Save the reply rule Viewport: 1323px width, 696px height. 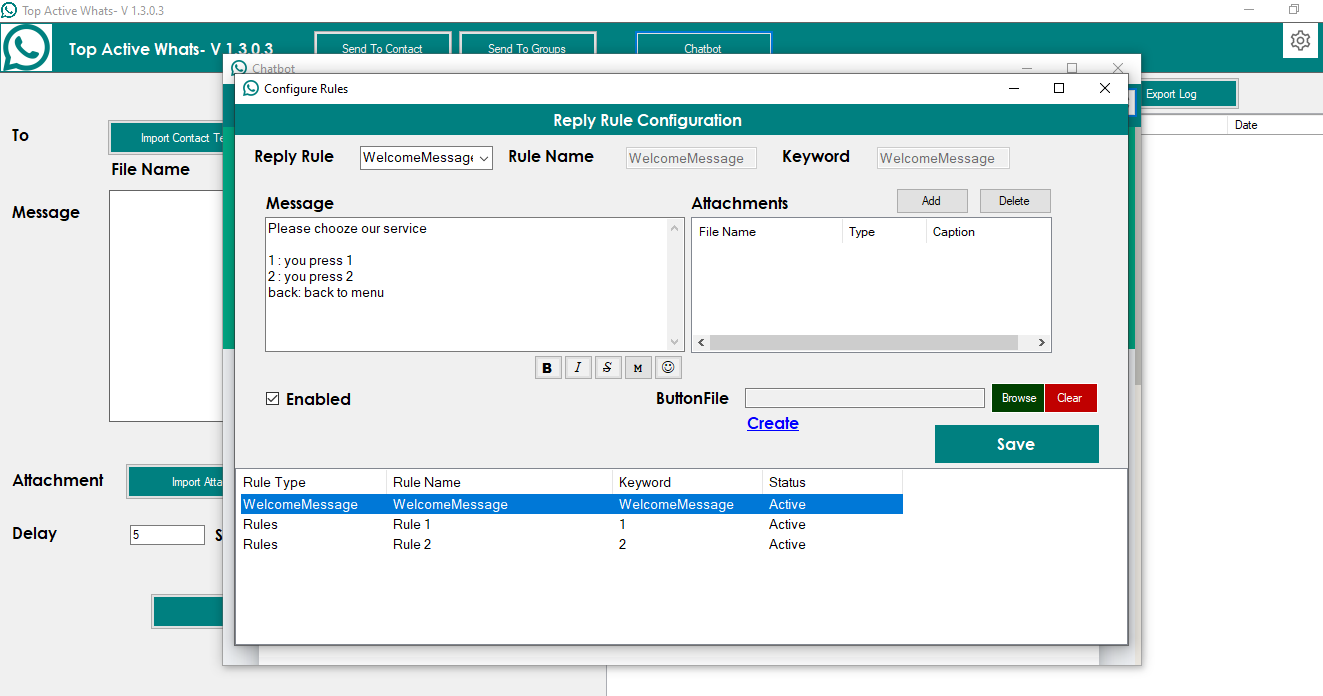point(1016,444)
